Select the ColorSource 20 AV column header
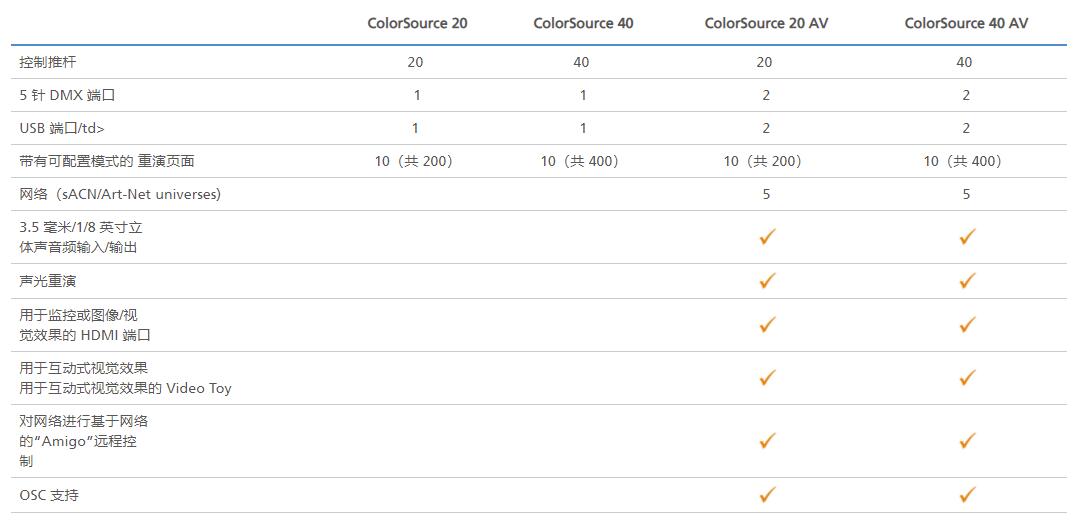 pos(766,23)
